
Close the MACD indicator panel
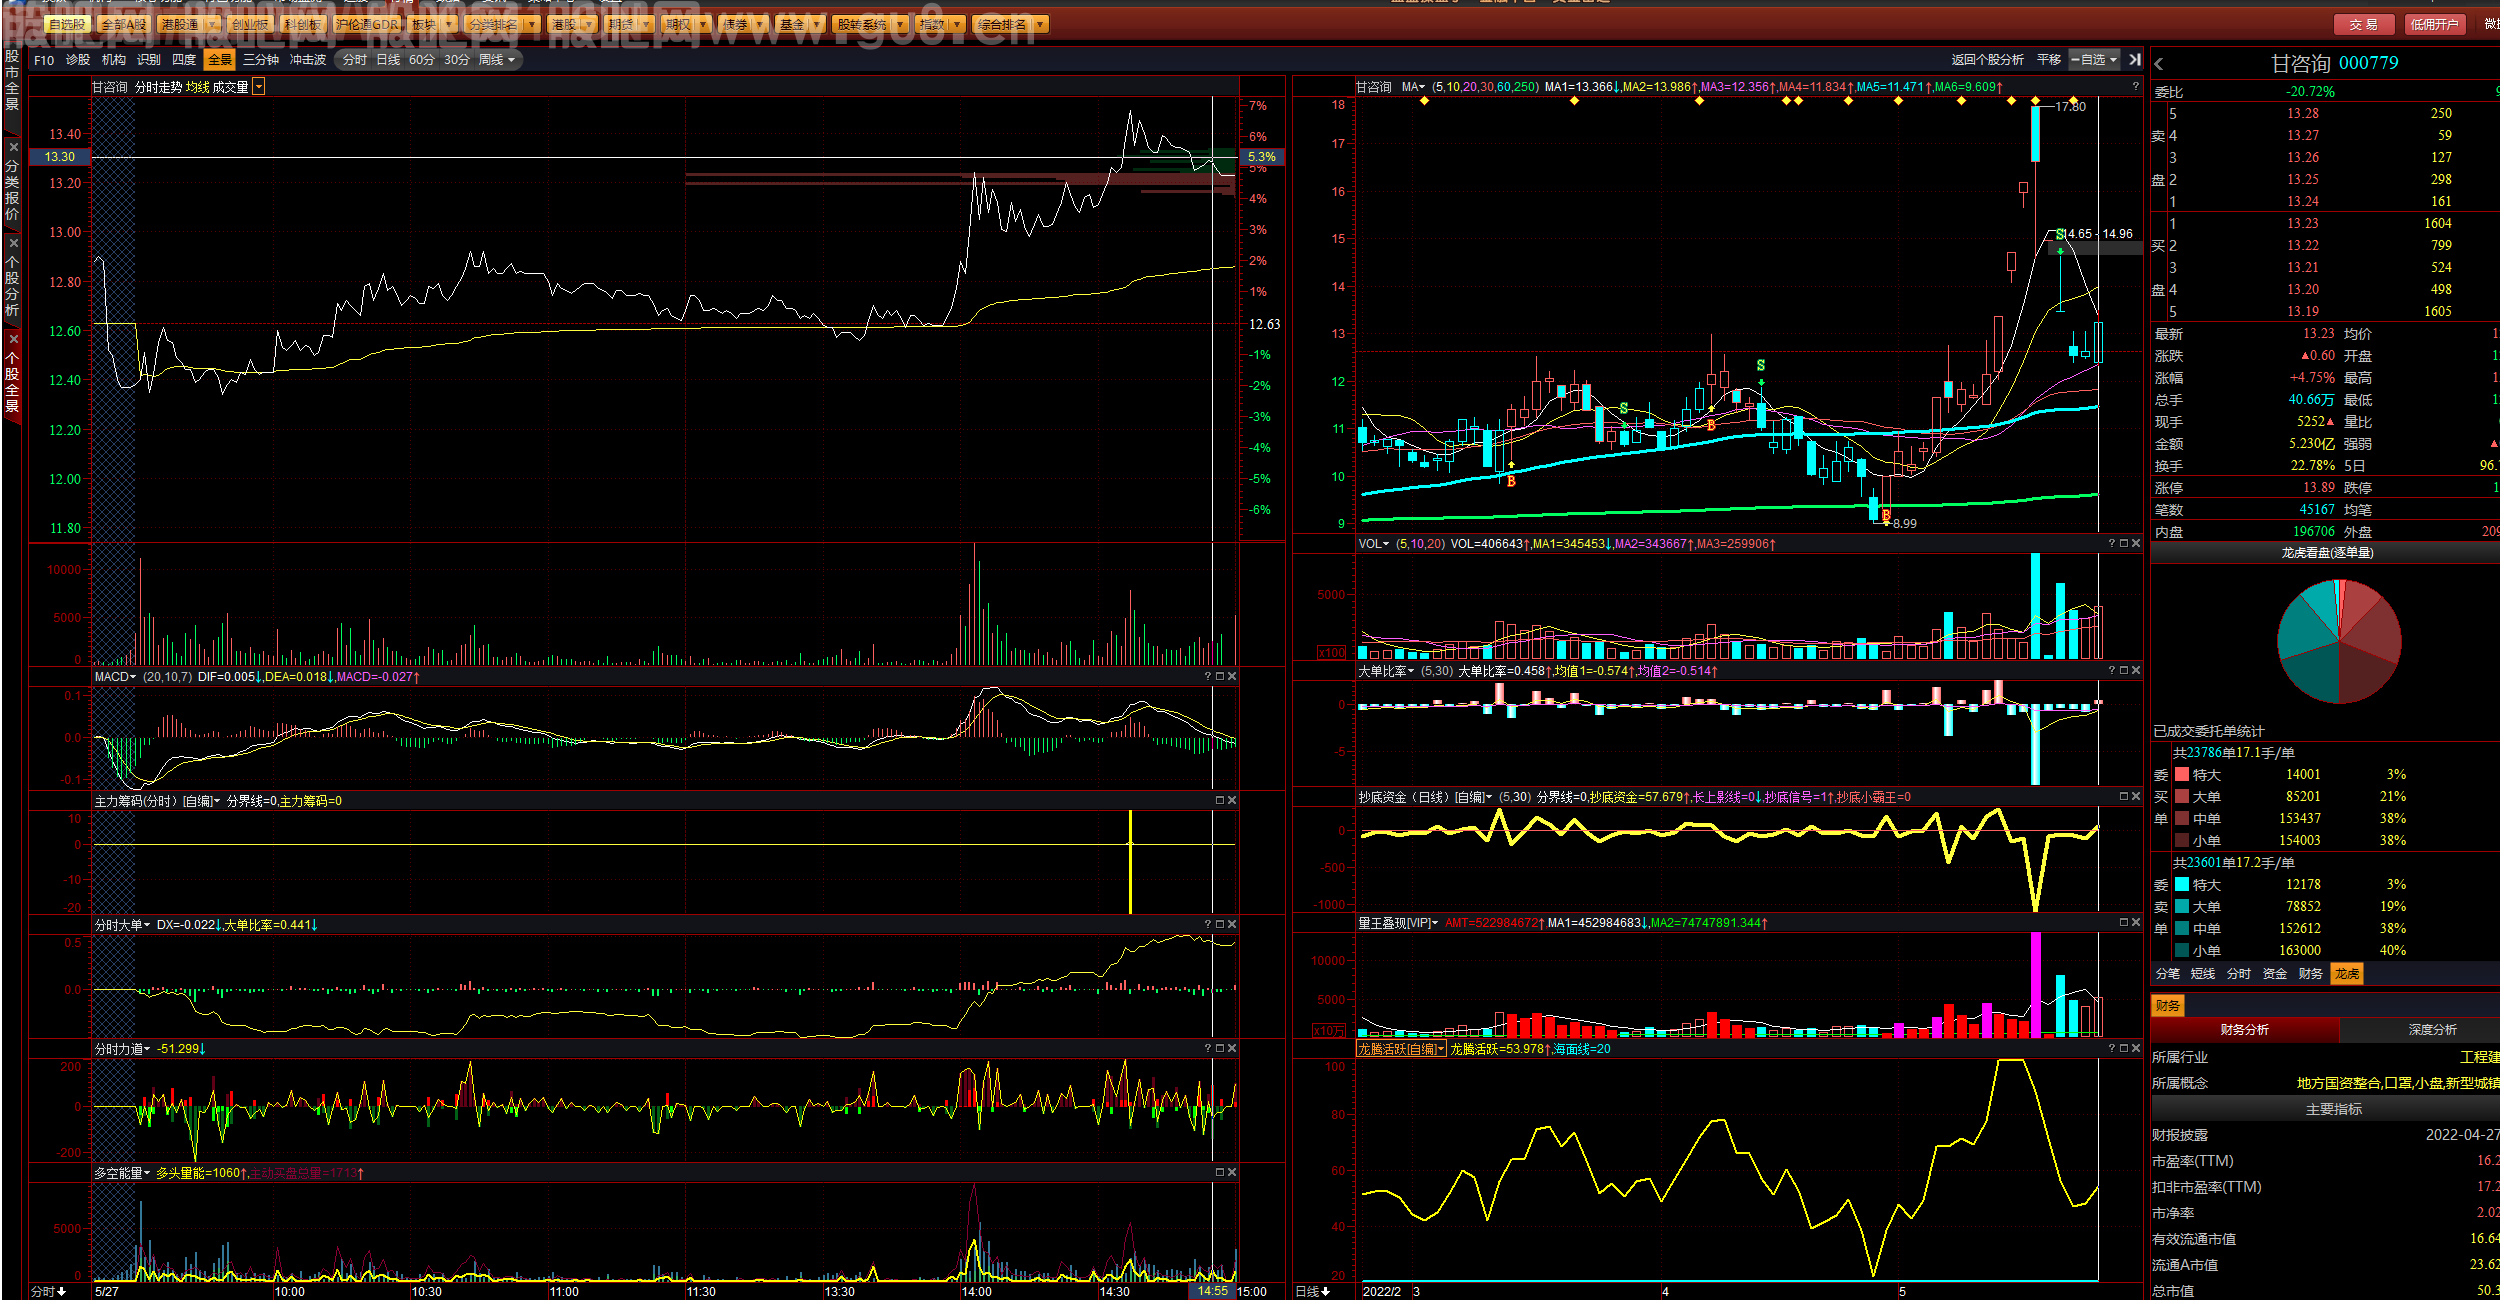[1232, 677]
